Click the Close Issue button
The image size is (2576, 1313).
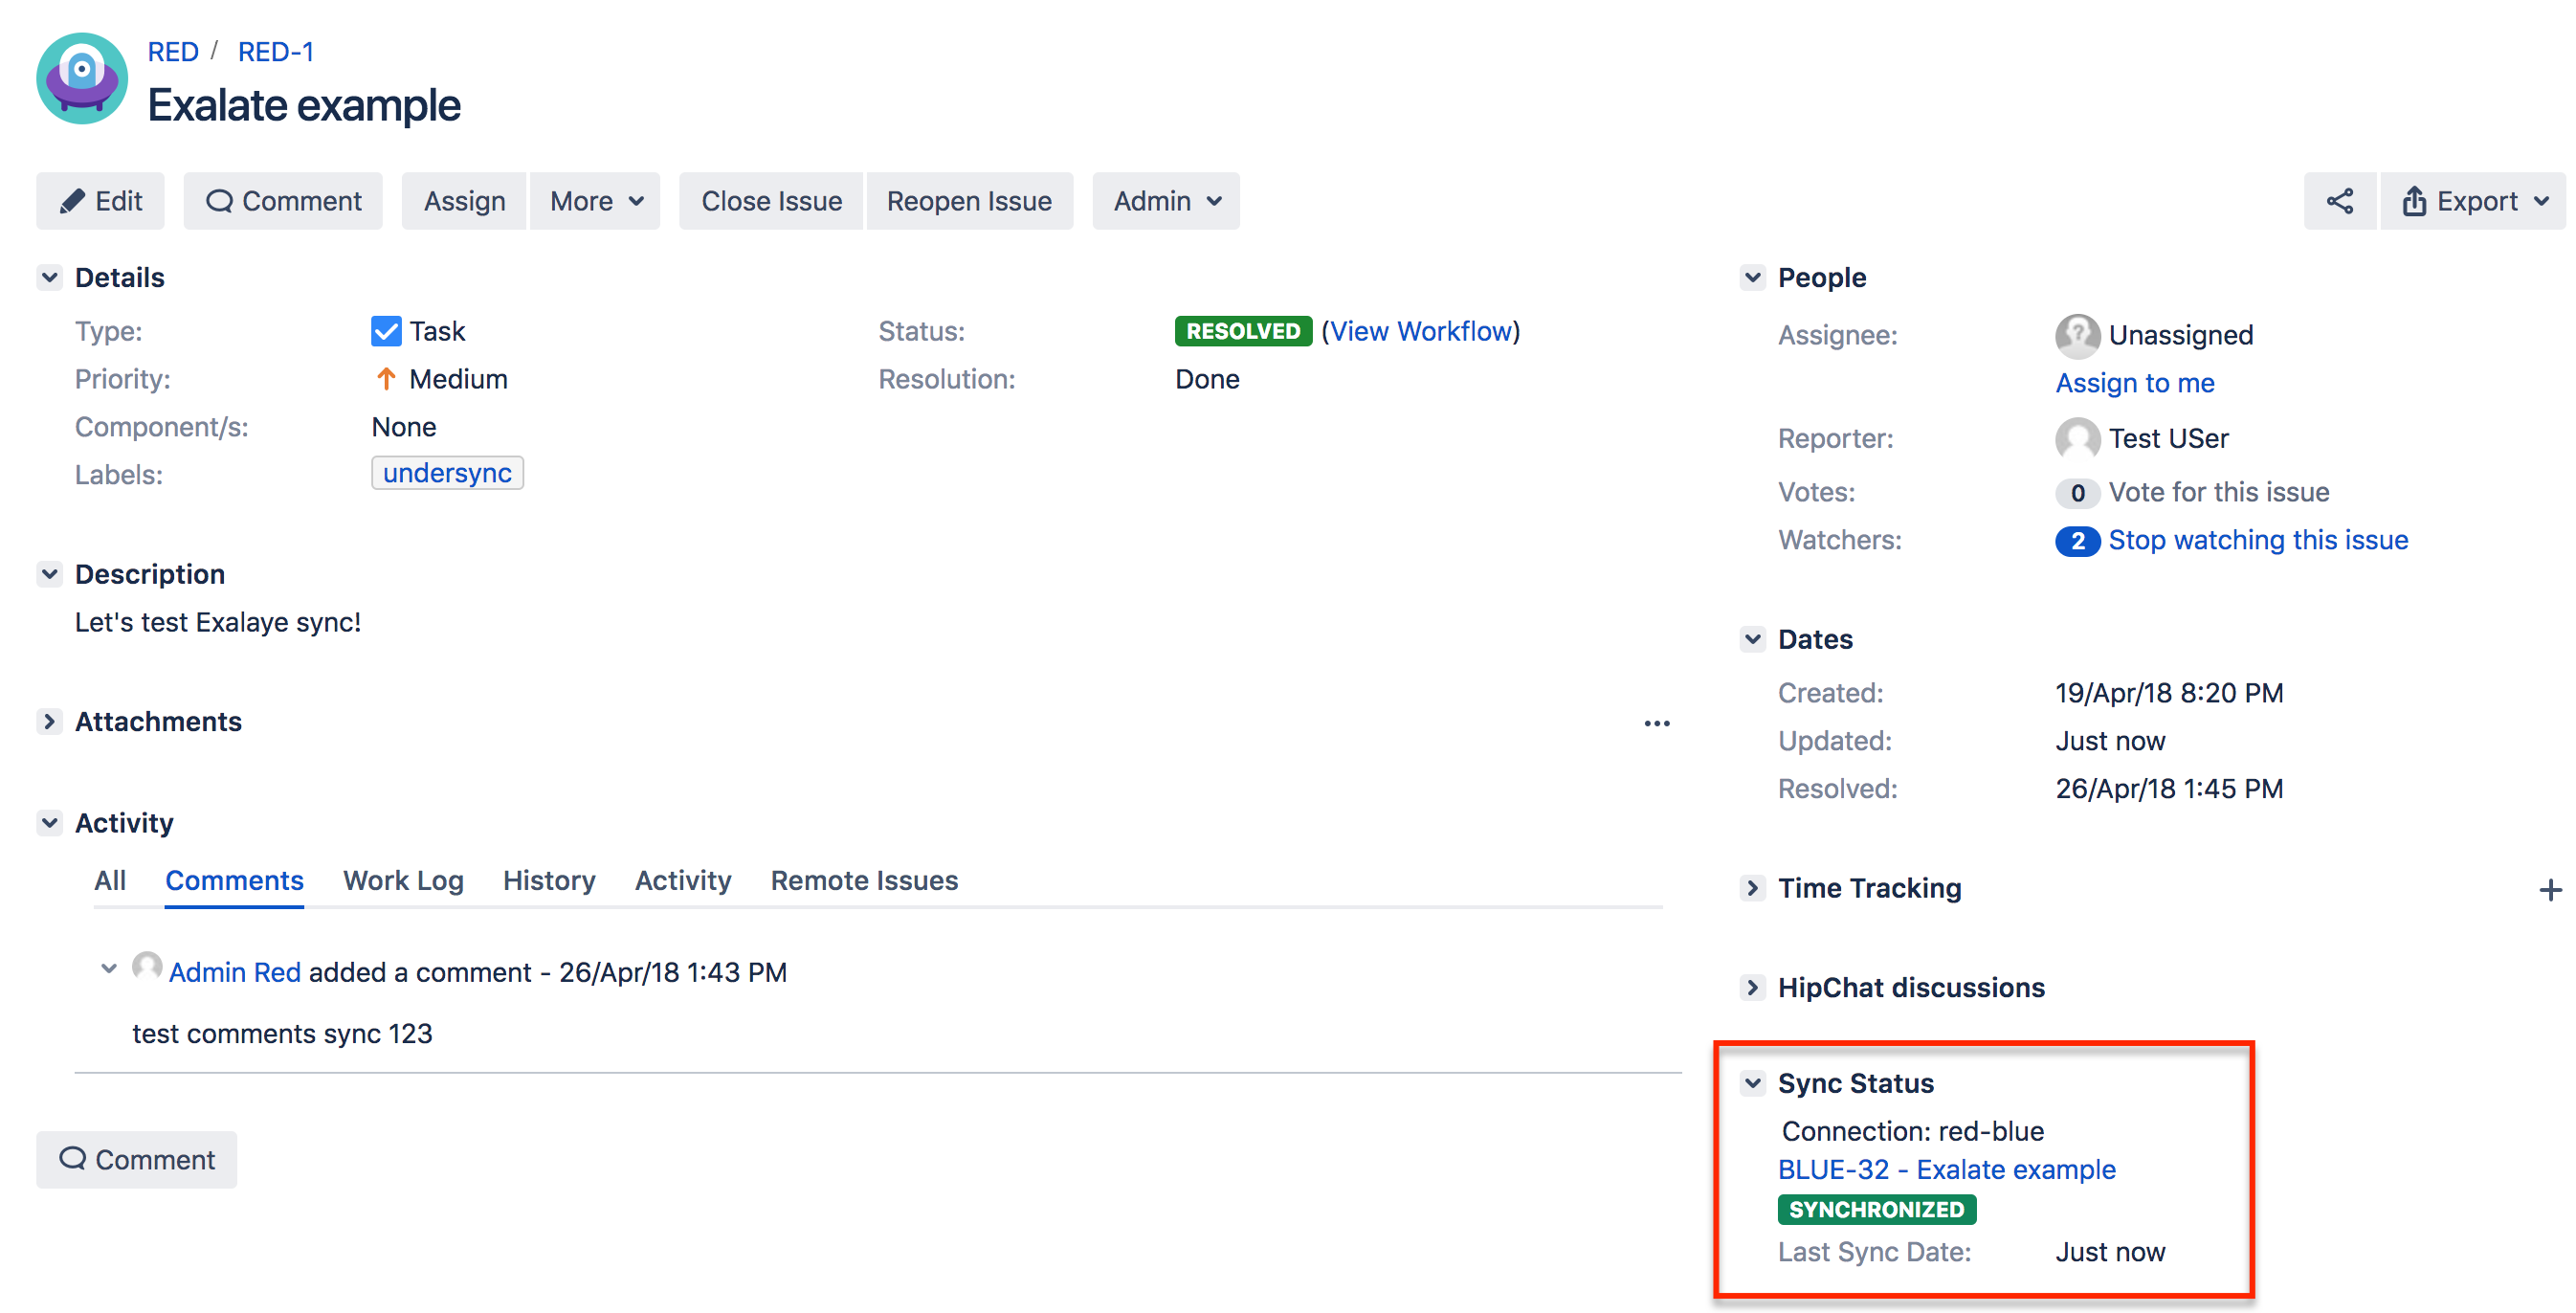pos(771,201)
